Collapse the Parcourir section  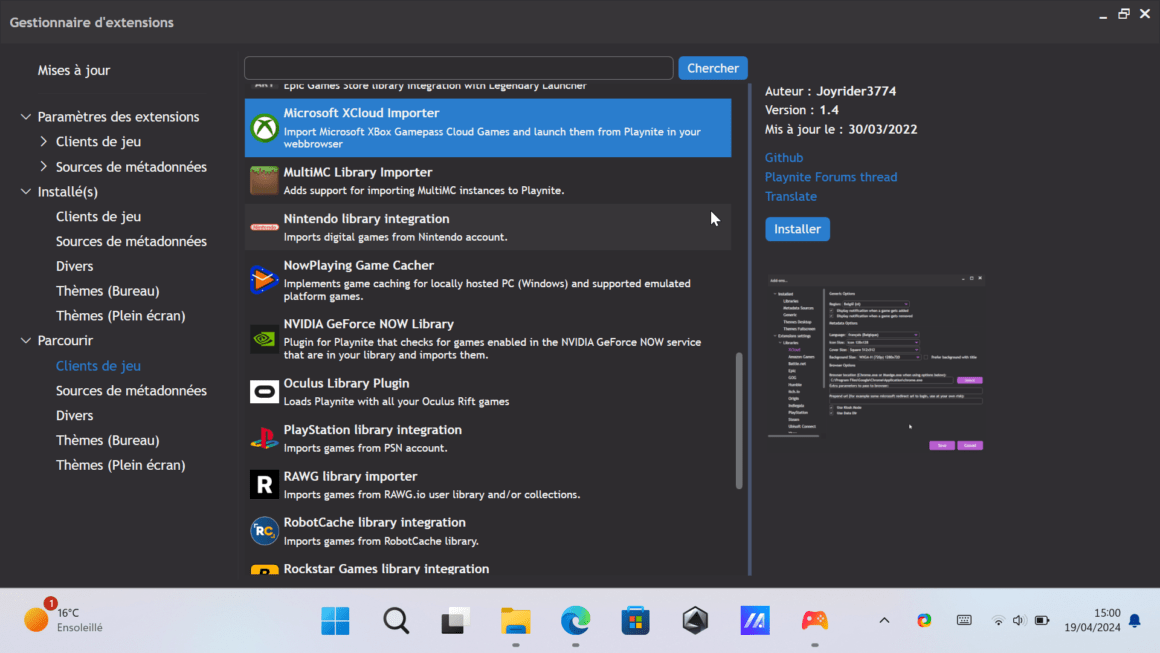[26, 340]
